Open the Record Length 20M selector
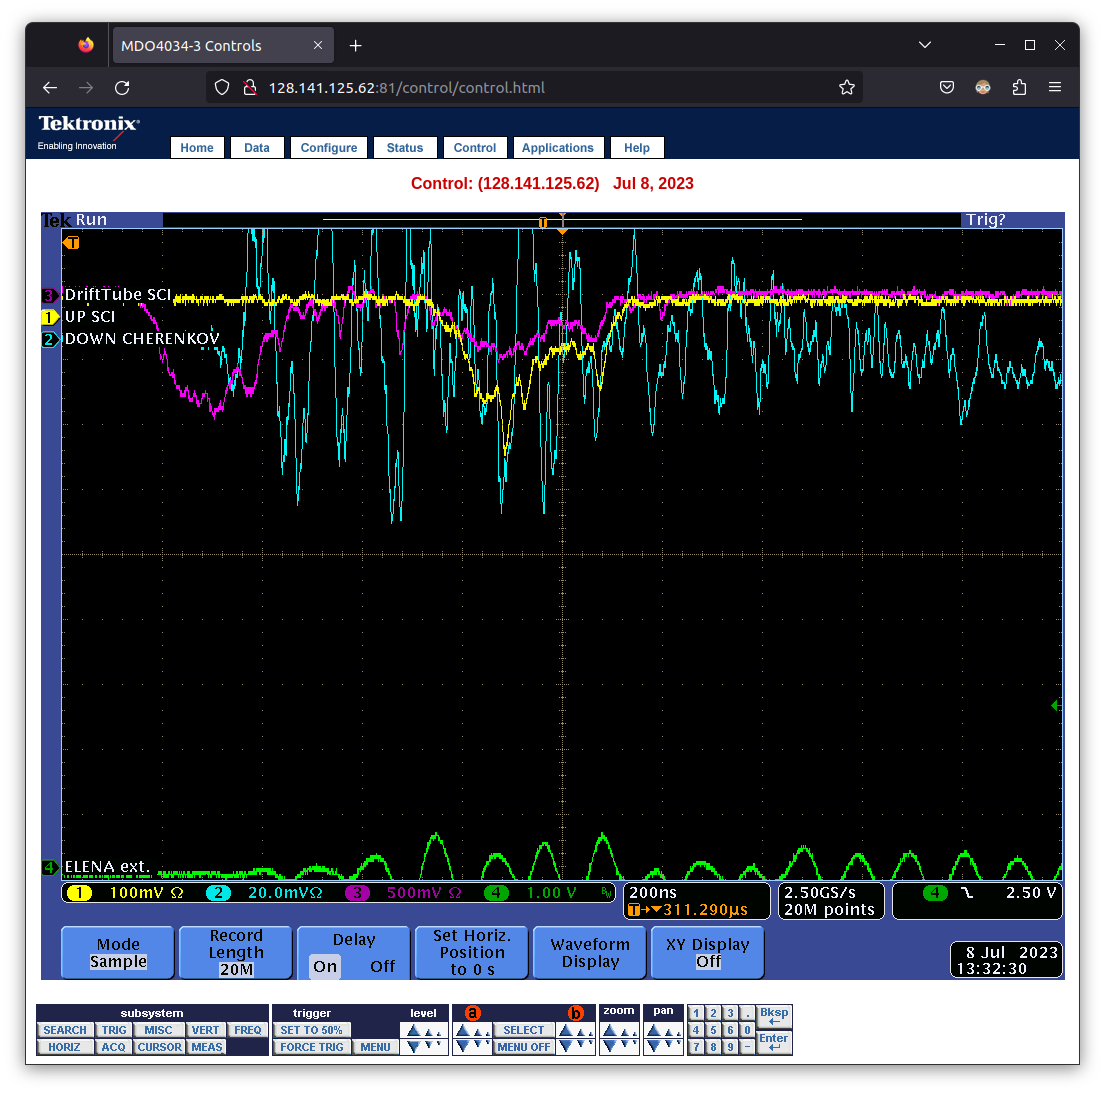 236,953
